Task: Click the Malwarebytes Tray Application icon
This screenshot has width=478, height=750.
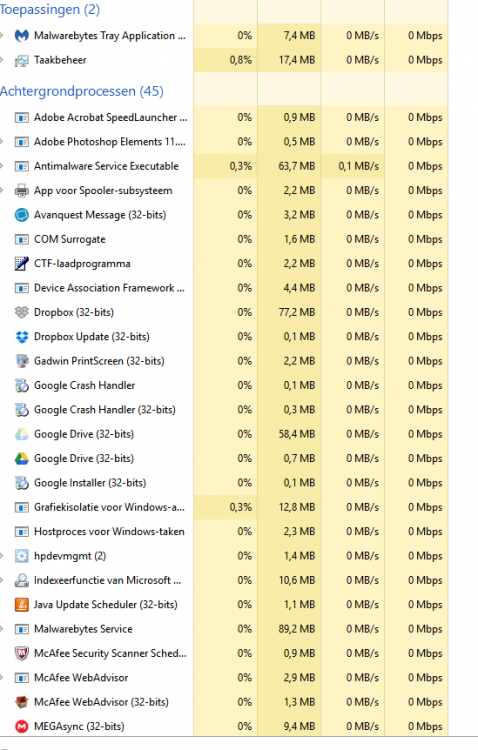Action: [22, 36]
